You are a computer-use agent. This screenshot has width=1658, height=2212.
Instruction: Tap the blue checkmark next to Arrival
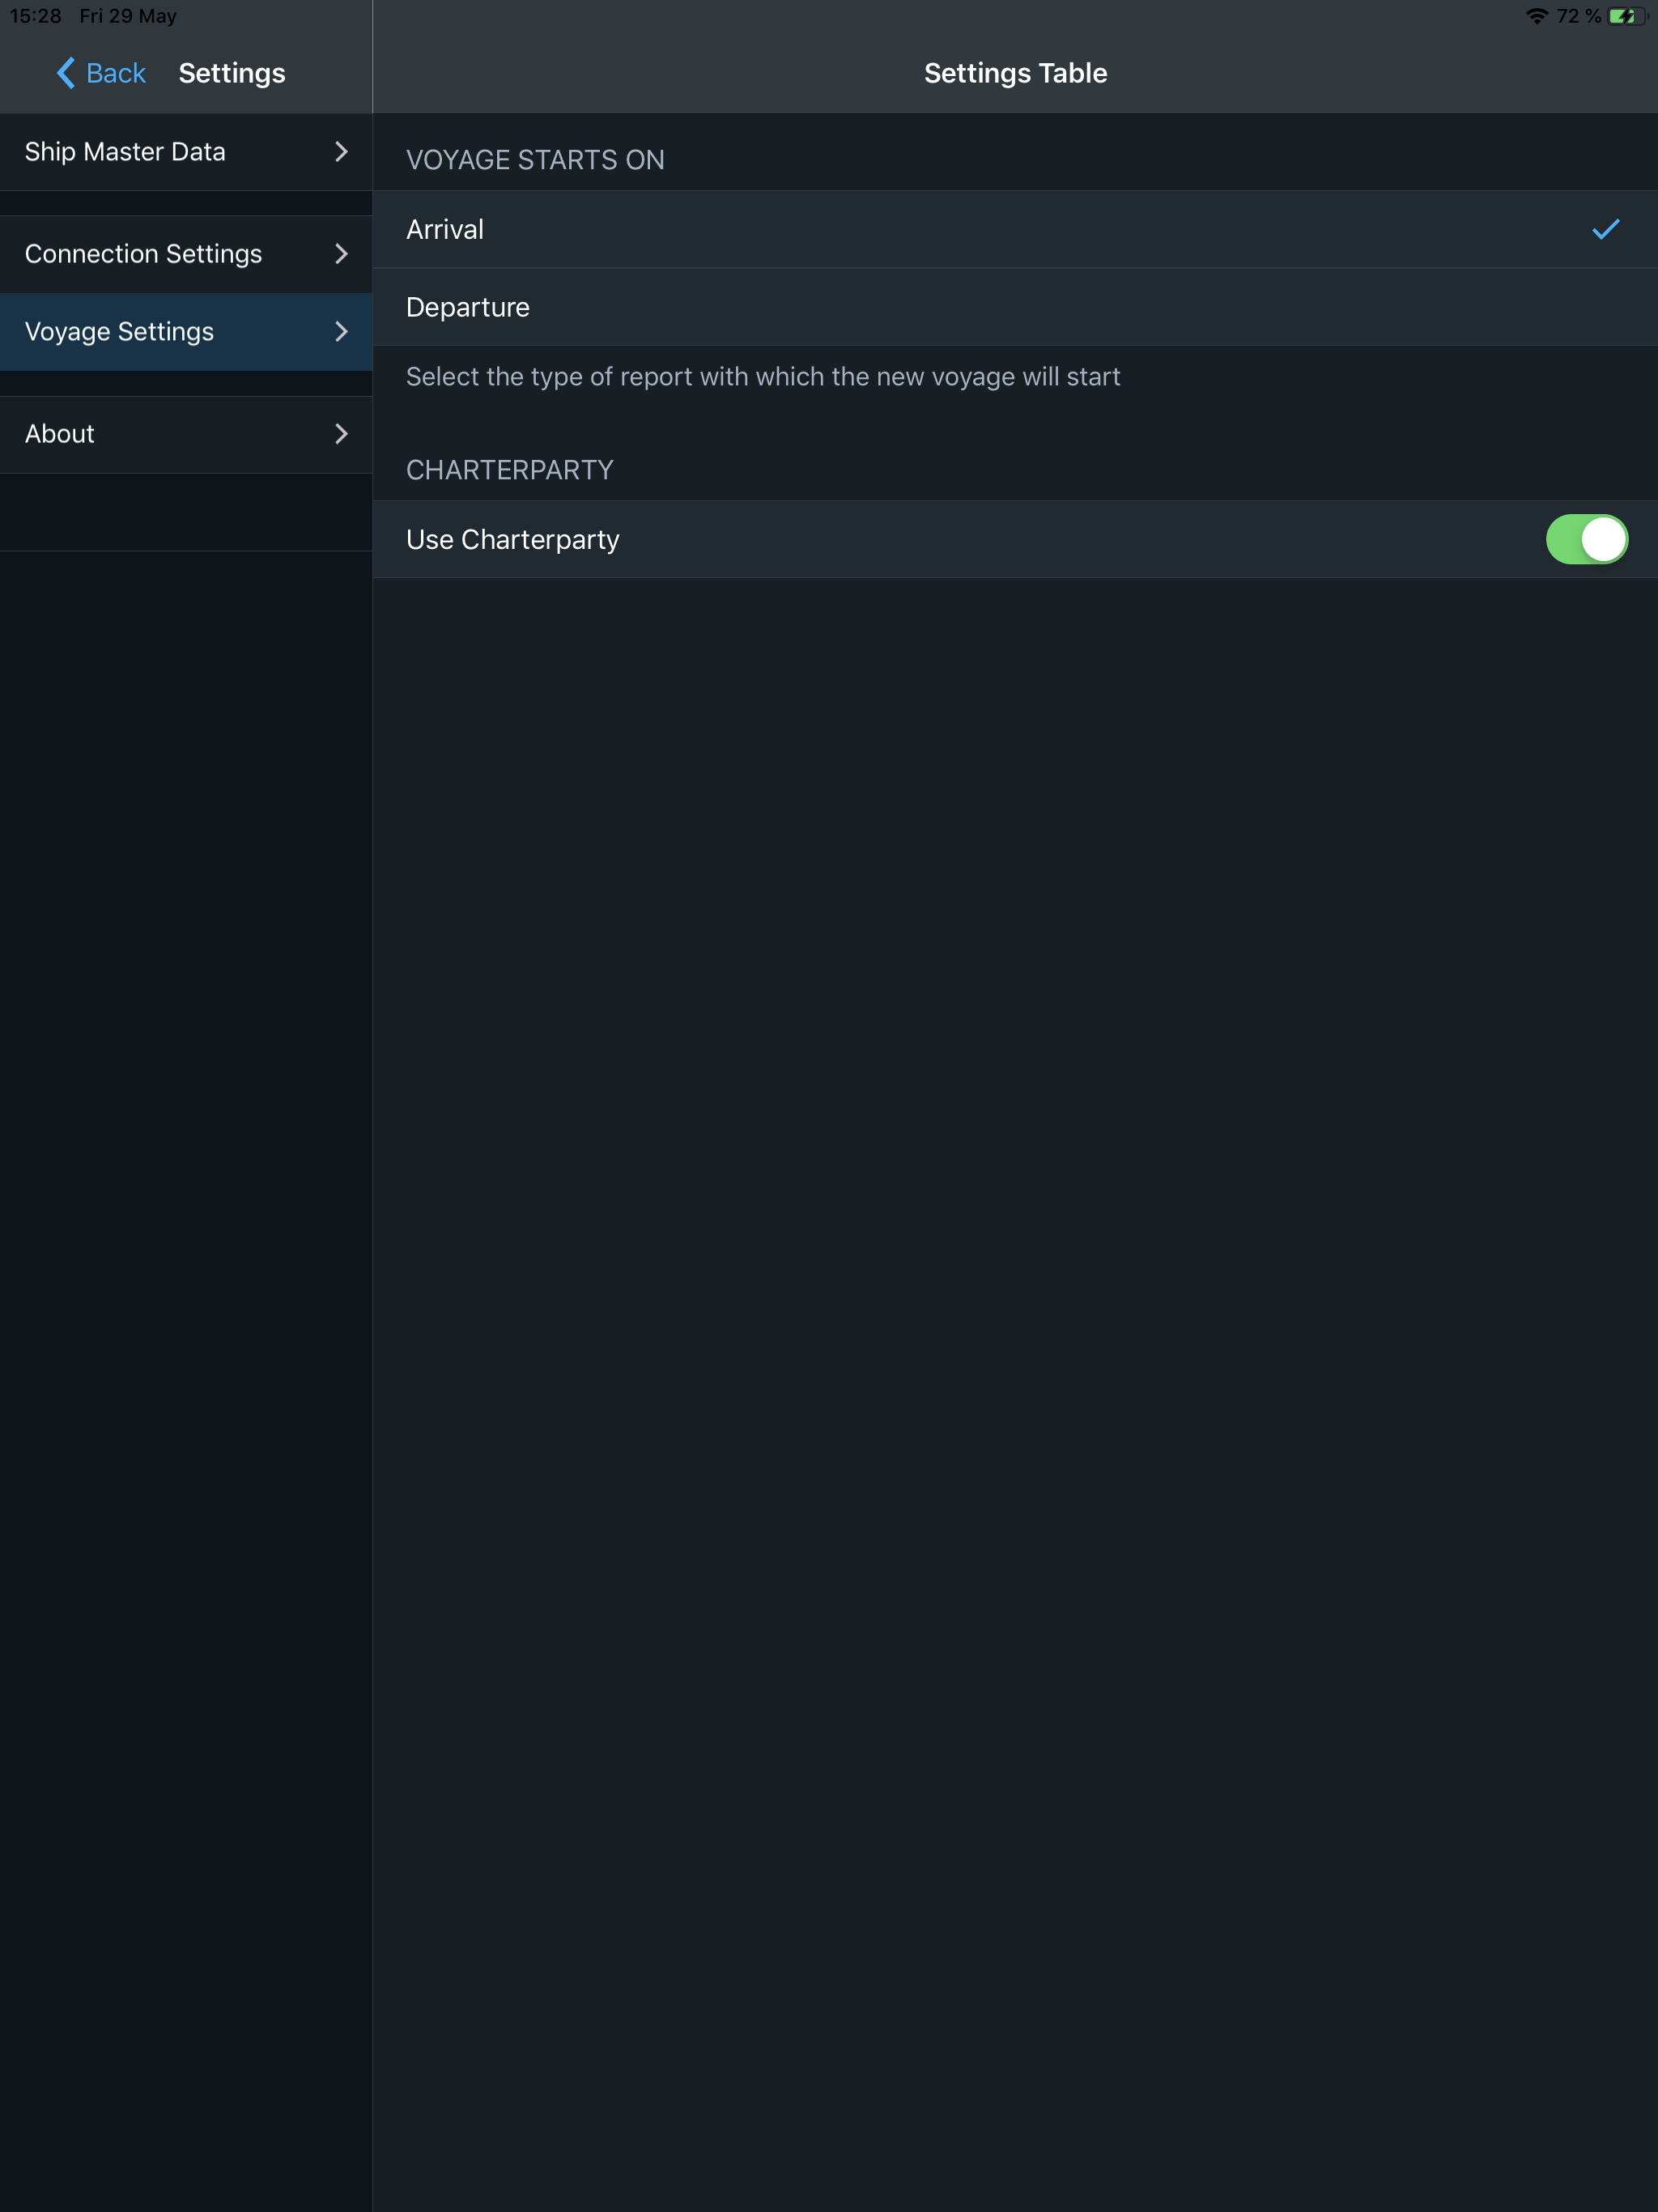point(1605,230)
